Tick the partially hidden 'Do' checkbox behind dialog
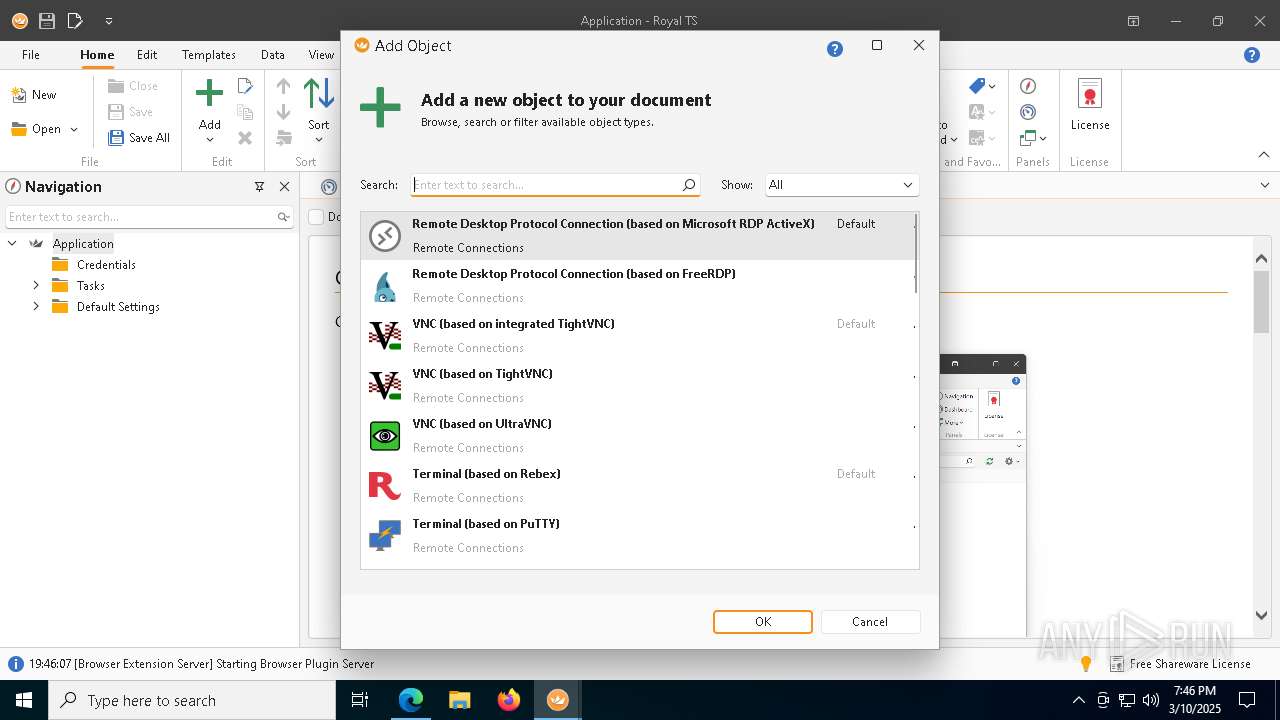1280x720 pixels. [316, 217]
